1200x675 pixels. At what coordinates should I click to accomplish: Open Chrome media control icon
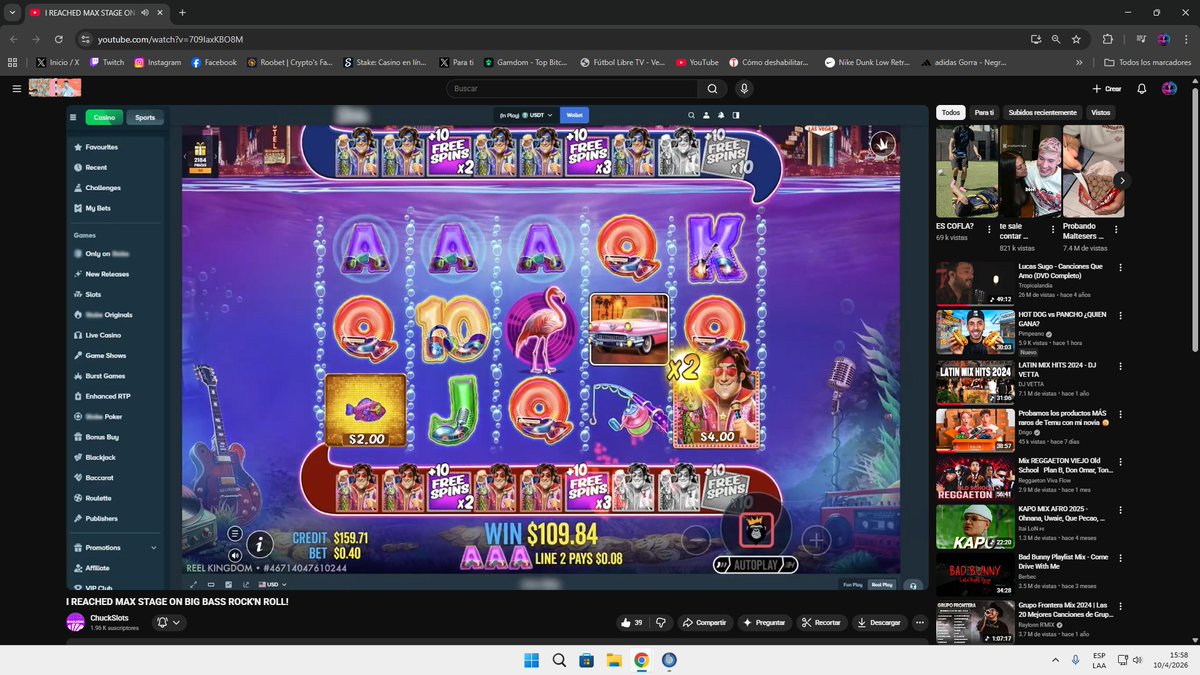(x=1142, y=39)
